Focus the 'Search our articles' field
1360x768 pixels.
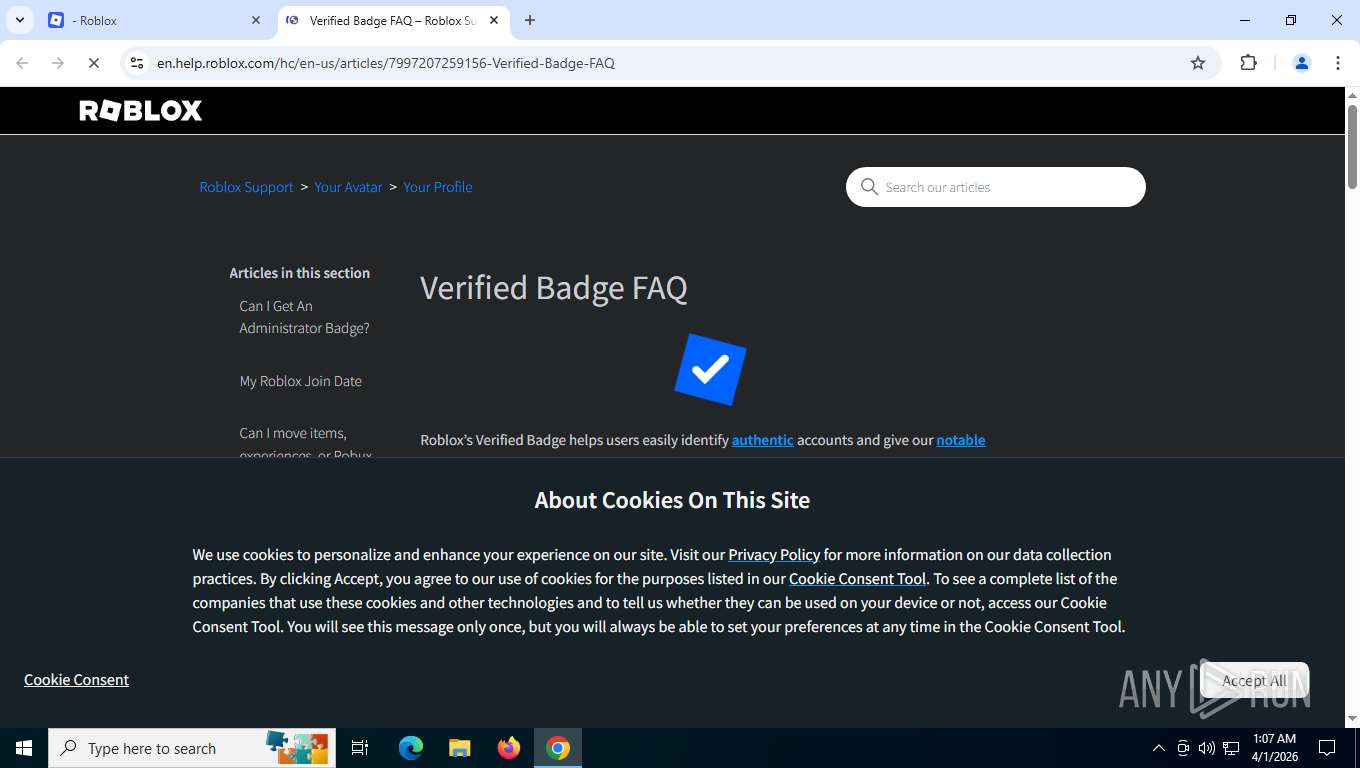tap(996, 187)
